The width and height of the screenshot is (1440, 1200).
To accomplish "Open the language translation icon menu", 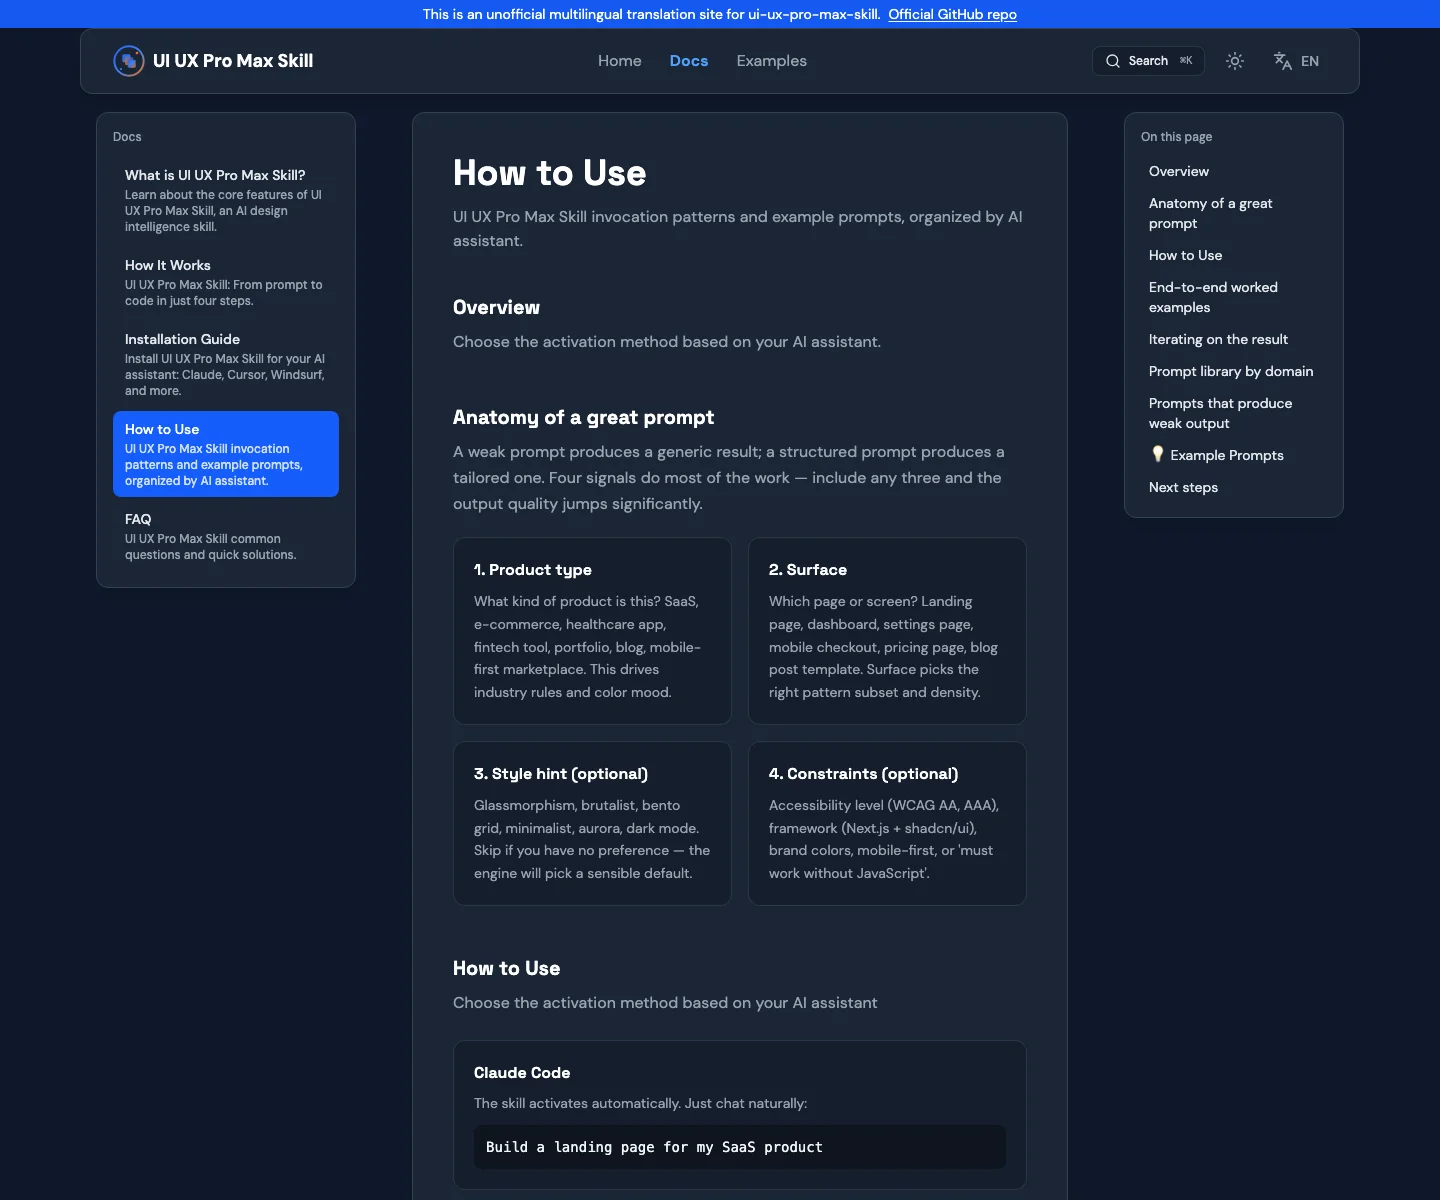I will click(1282, 61).
